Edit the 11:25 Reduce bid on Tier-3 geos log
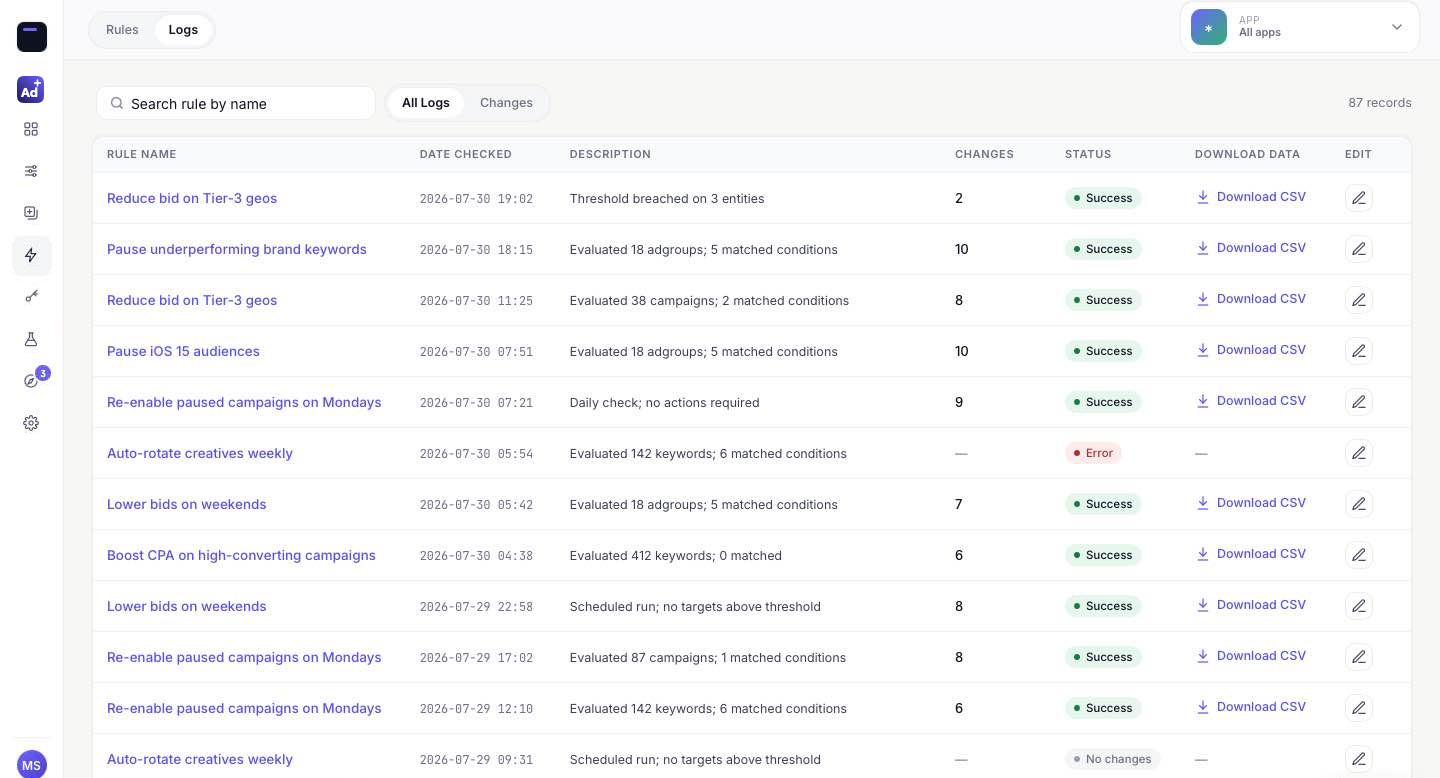 (x=1358, y=300)
